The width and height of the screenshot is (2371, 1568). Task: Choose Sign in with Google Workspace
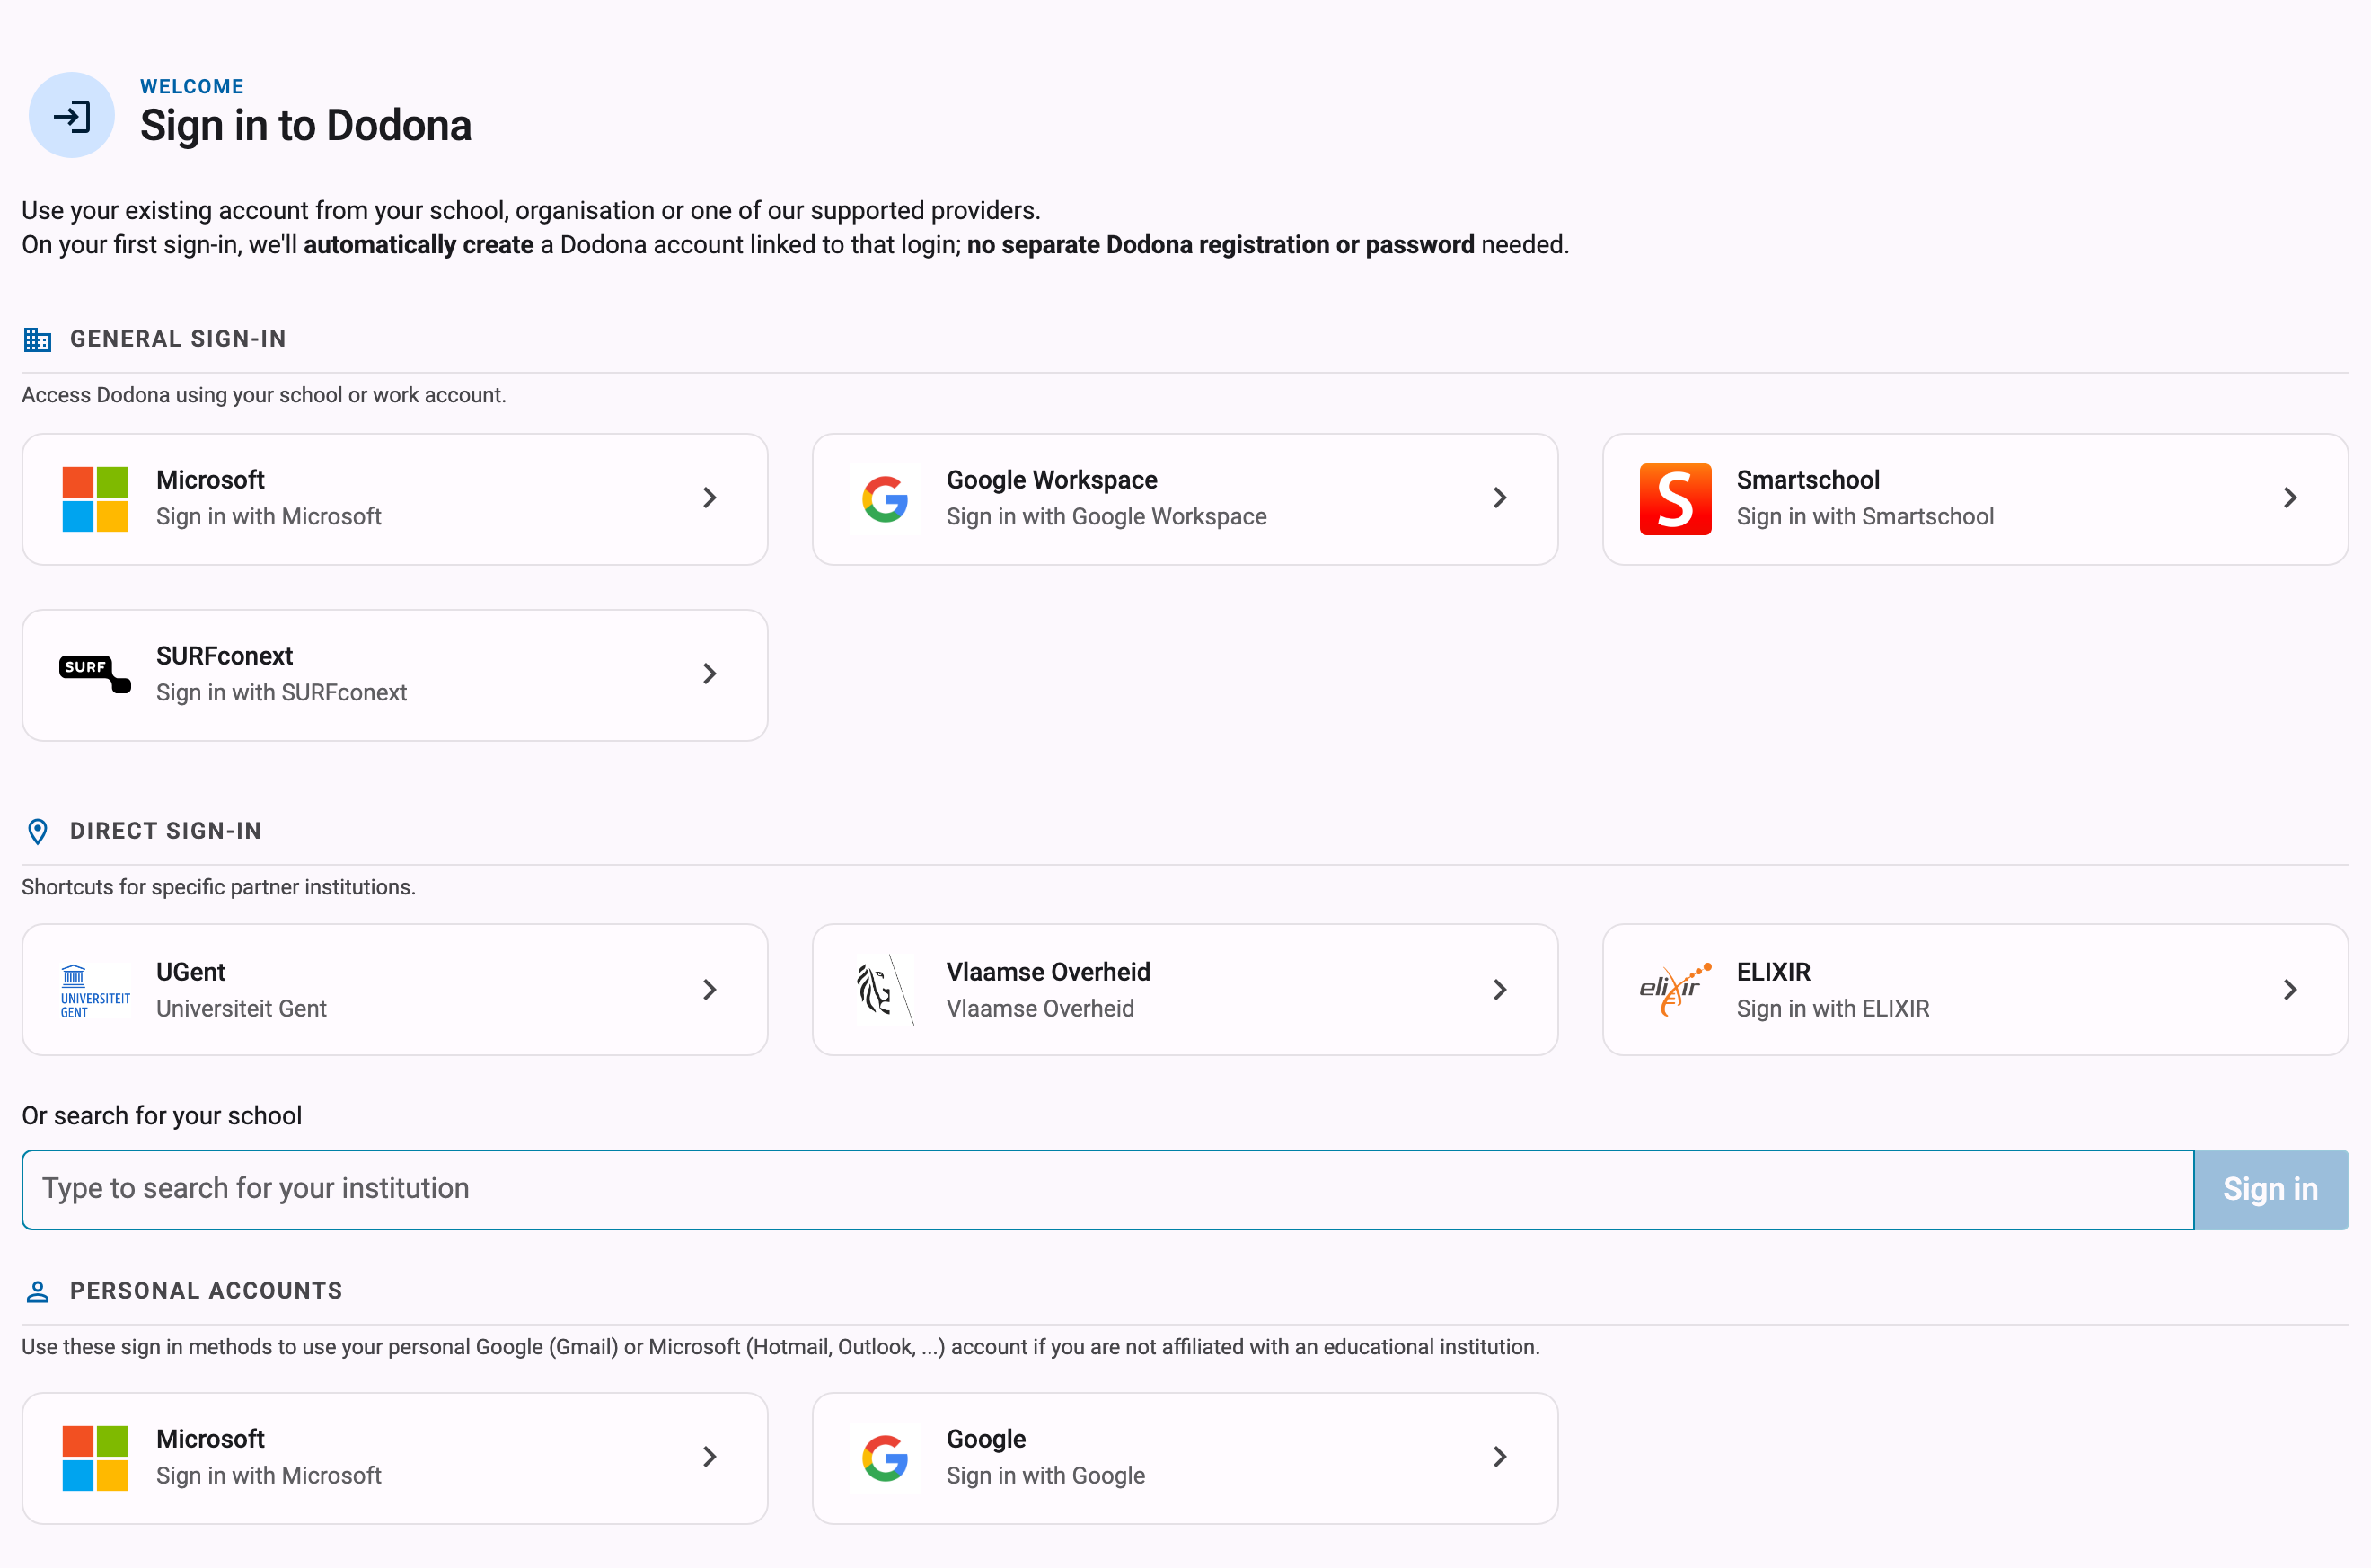[x=1185, y=499]
